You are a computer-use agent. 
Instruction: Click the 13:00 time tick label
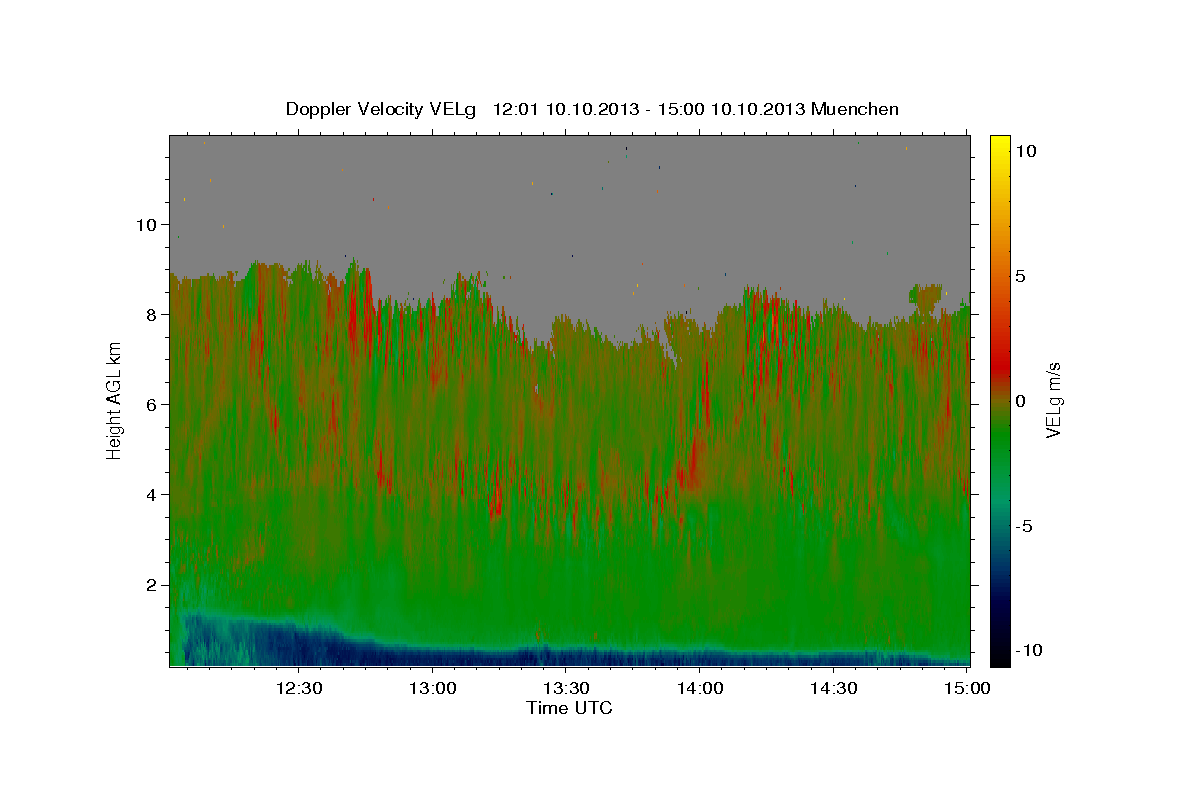(x=432, y=688)
